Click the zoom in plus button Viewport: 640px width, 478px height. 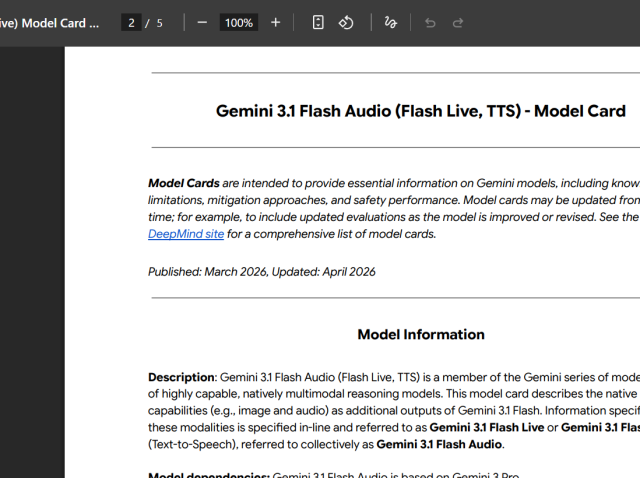(276, 23)
